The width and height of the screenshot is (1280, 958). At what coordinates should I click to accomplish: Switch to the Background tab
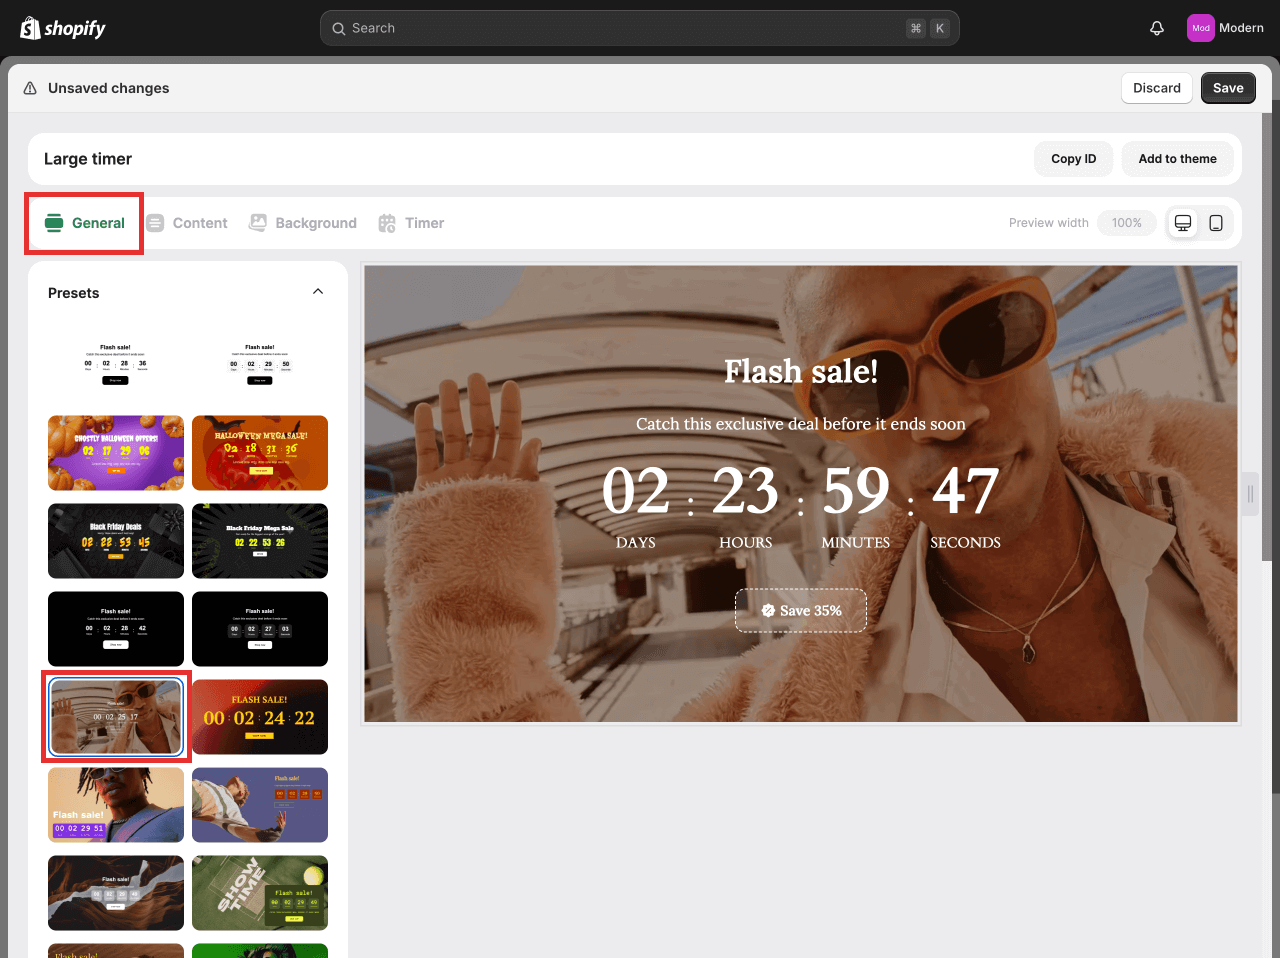click(316, 223)
